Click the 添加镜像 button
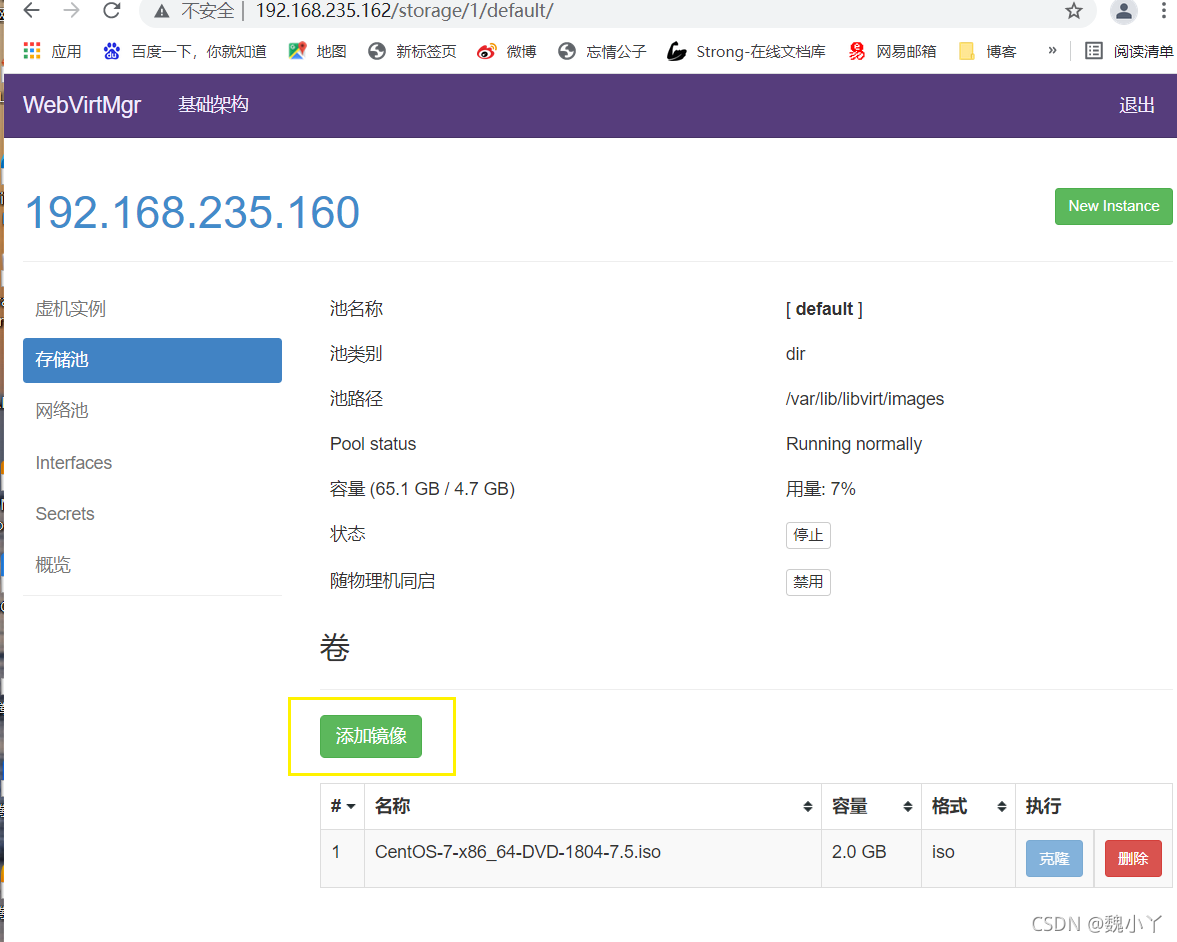Image resolution: width=1177 pixels, height=942 pixels. point(371,736)
